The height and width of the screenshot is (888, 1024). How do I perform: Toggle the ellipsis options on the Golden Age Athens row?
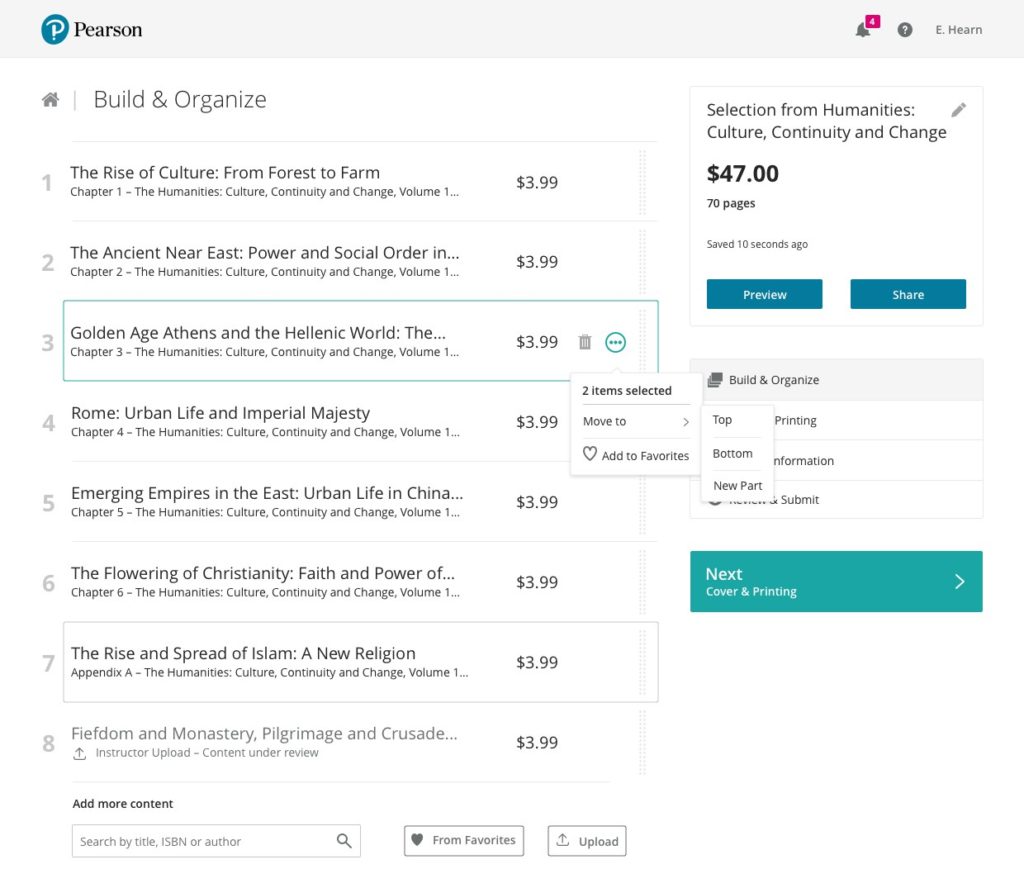click(x=615, y=341)
